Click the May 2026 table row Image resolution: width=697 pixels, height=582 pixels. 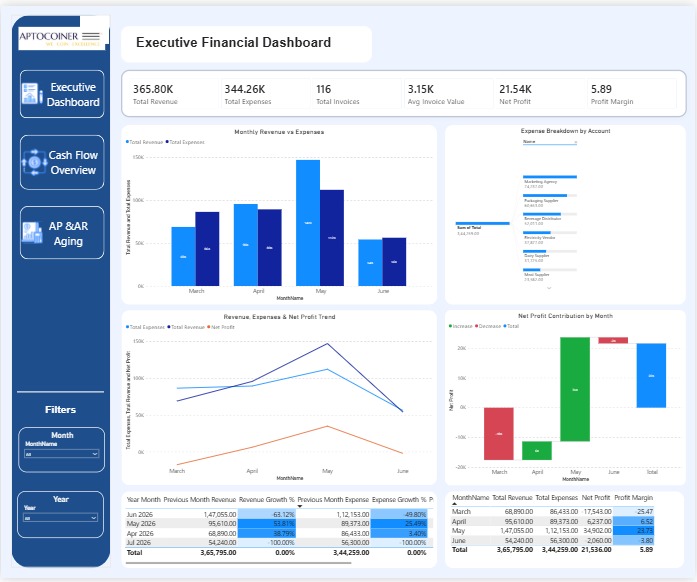279,524
